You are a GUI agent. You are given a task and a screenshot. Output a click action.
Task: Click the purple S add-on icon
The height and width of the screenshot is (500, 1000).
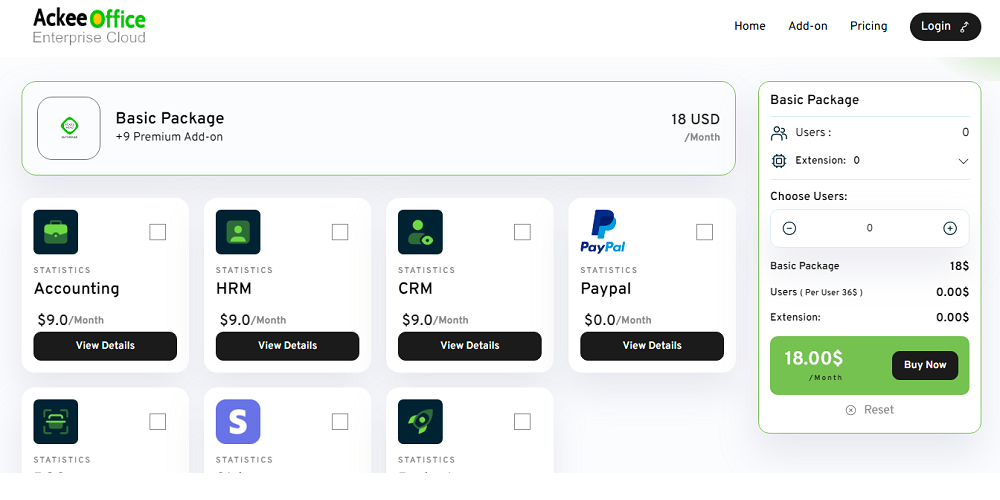pos(238,422)
